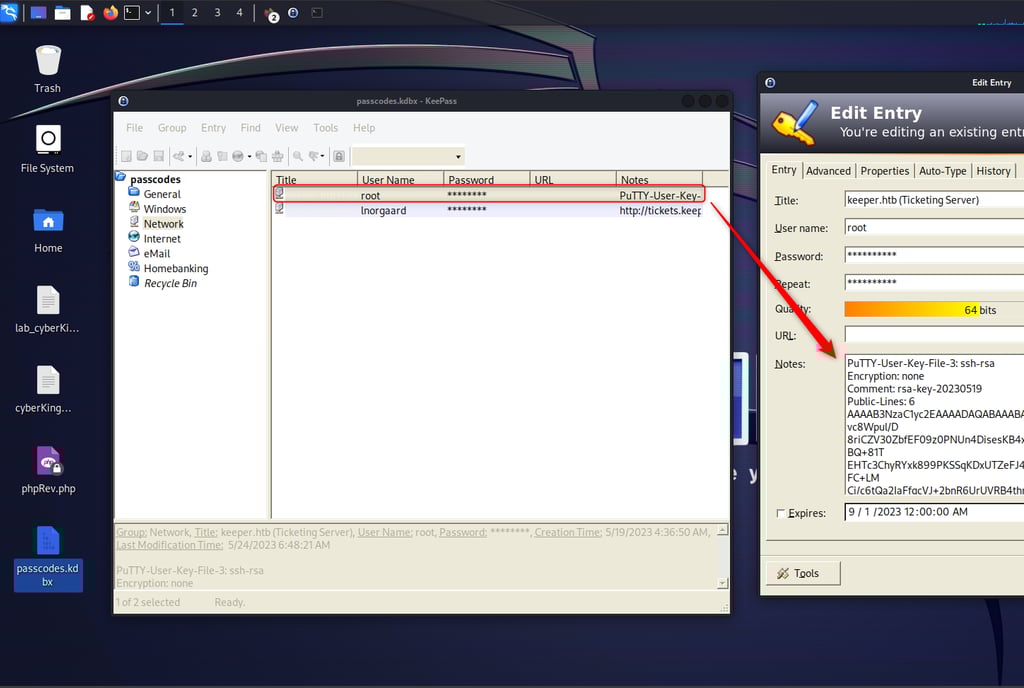Image resolution: width=1024 pixels, height=688 pixels.
Task: Sort entries by User Name column header
Action: [x=400, y=180]
